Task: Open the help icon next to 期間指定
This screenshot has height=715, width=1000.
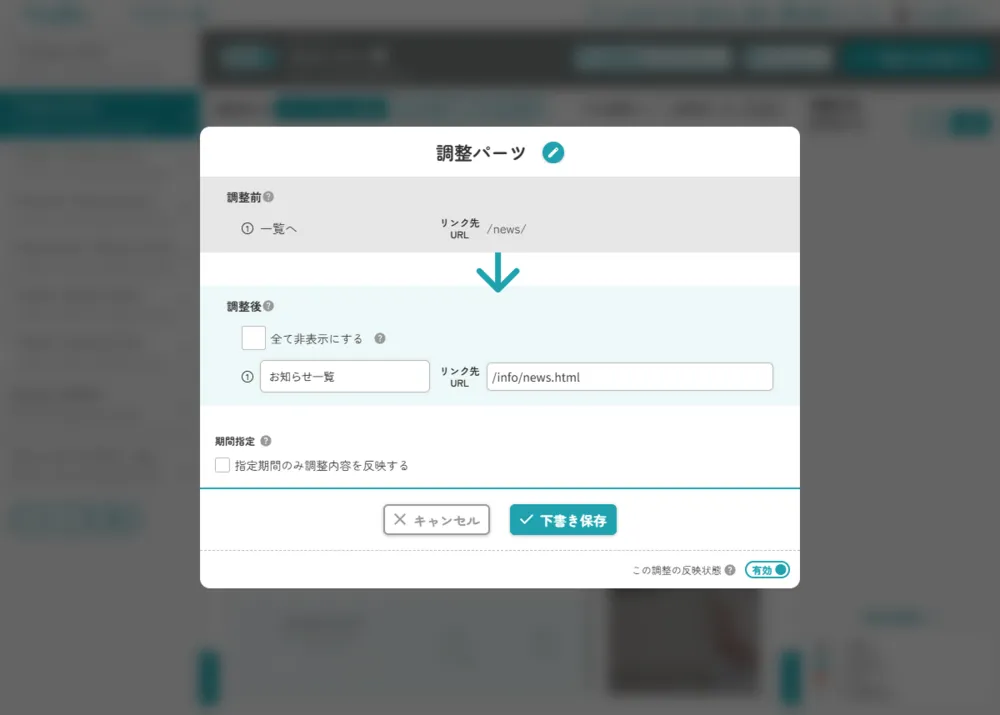Action: tap(266, 441)
